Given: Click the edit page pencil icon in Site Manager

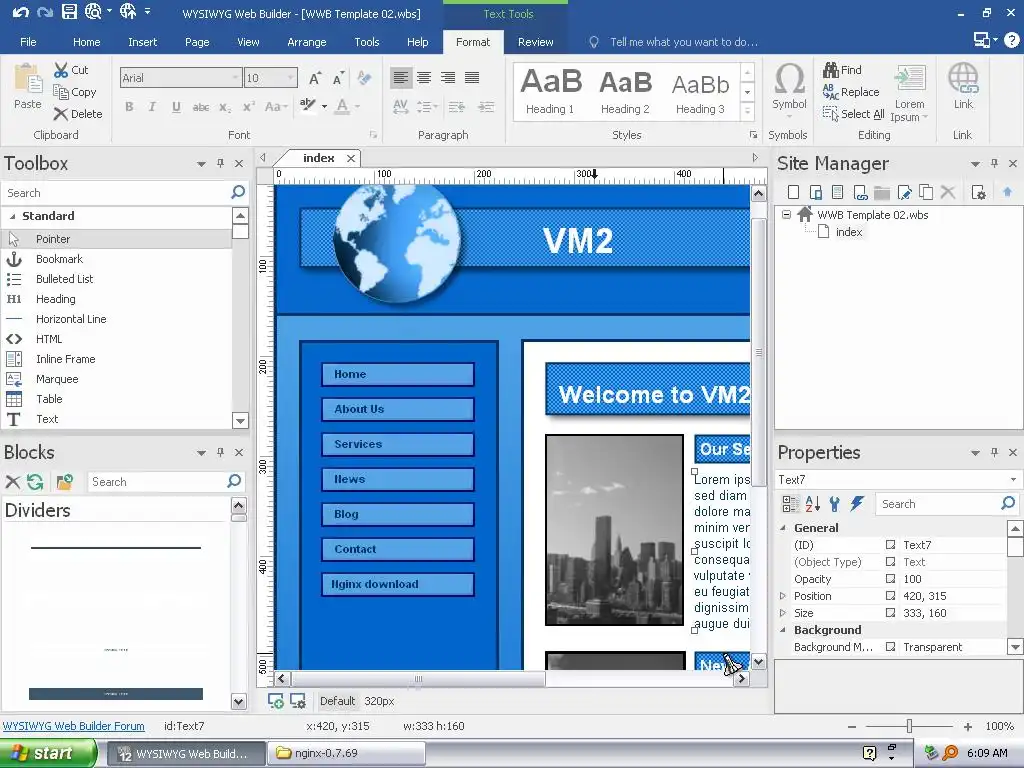Looking at the screenshot, I should (904, 192).
